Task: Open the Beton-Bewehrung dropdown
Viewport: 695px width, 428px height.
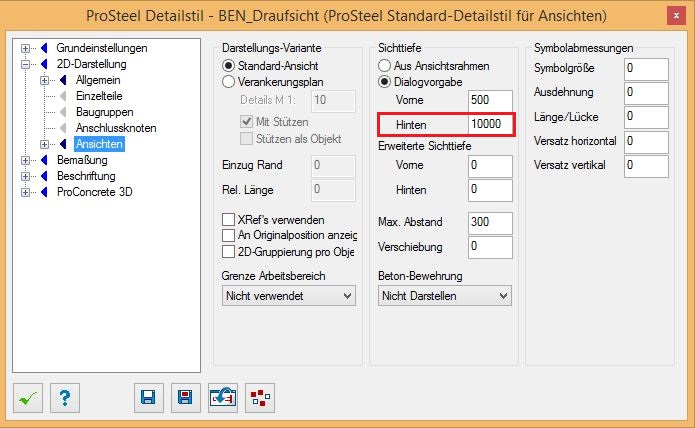Action: click(445, 296)
